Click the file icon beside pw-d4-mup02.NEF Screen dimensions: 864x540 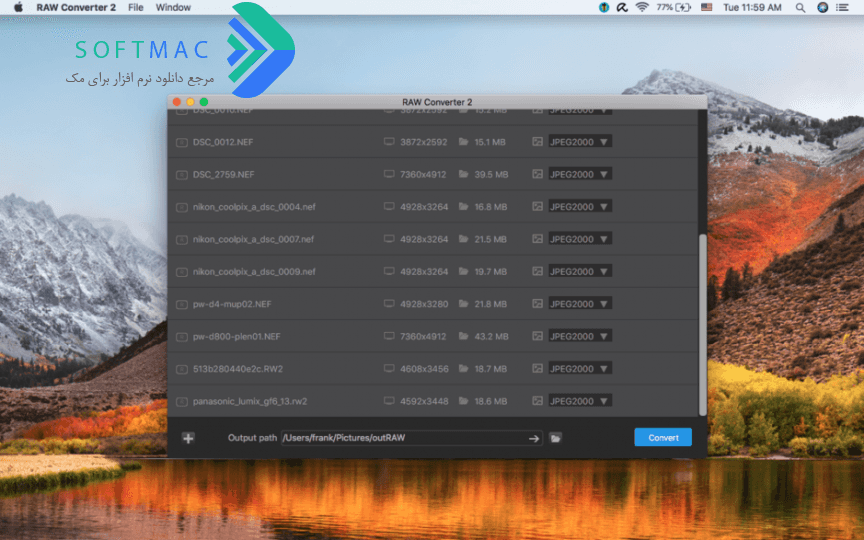pos(182,304)
